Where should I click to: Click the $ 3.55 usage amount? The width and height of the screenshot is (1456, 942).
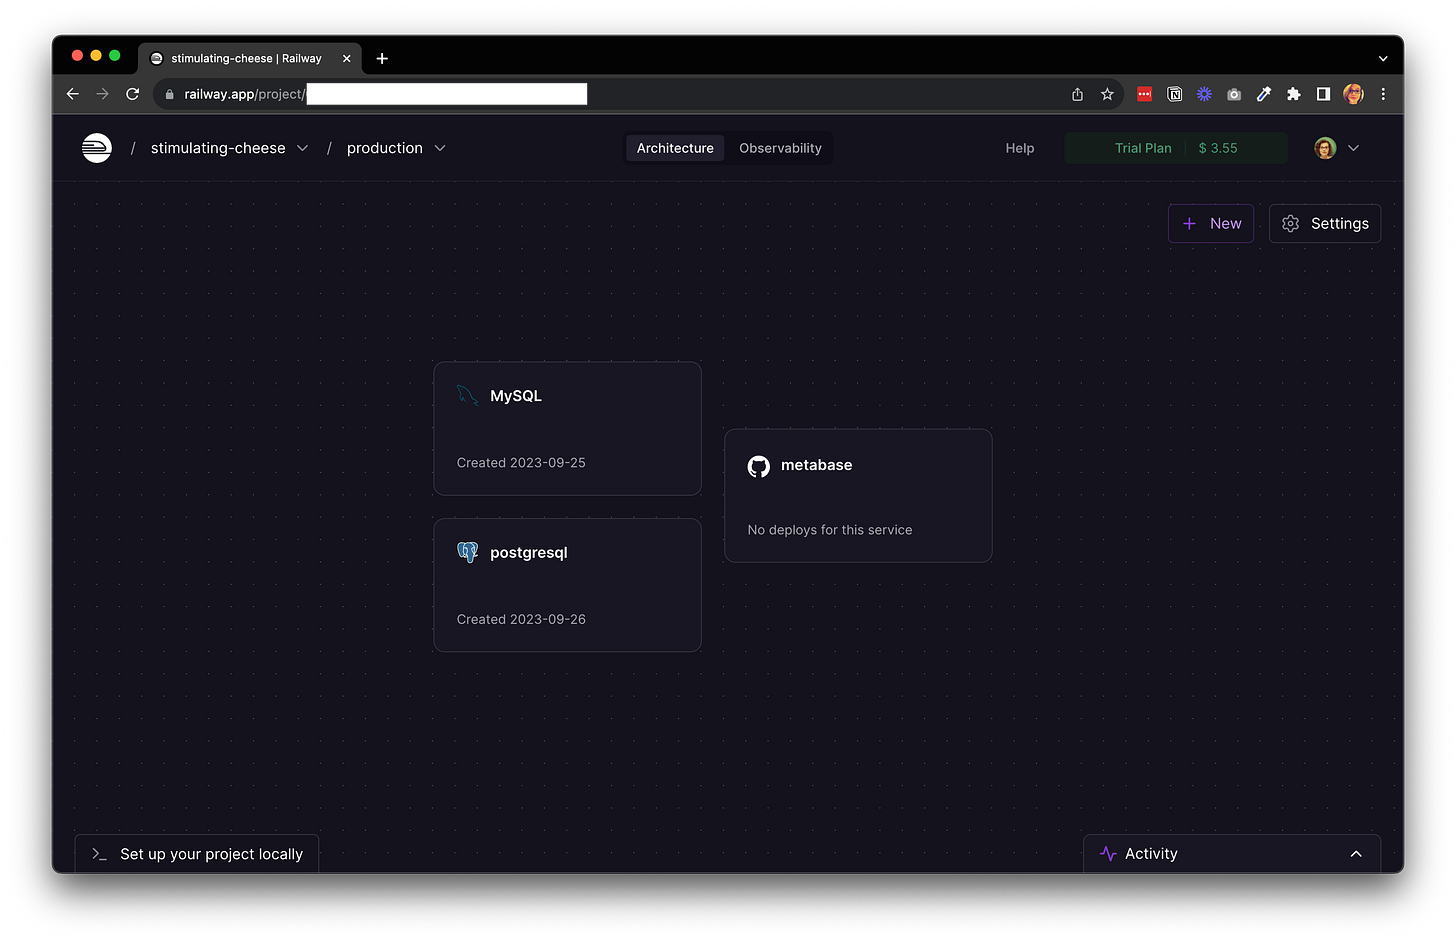[1218, 148]
